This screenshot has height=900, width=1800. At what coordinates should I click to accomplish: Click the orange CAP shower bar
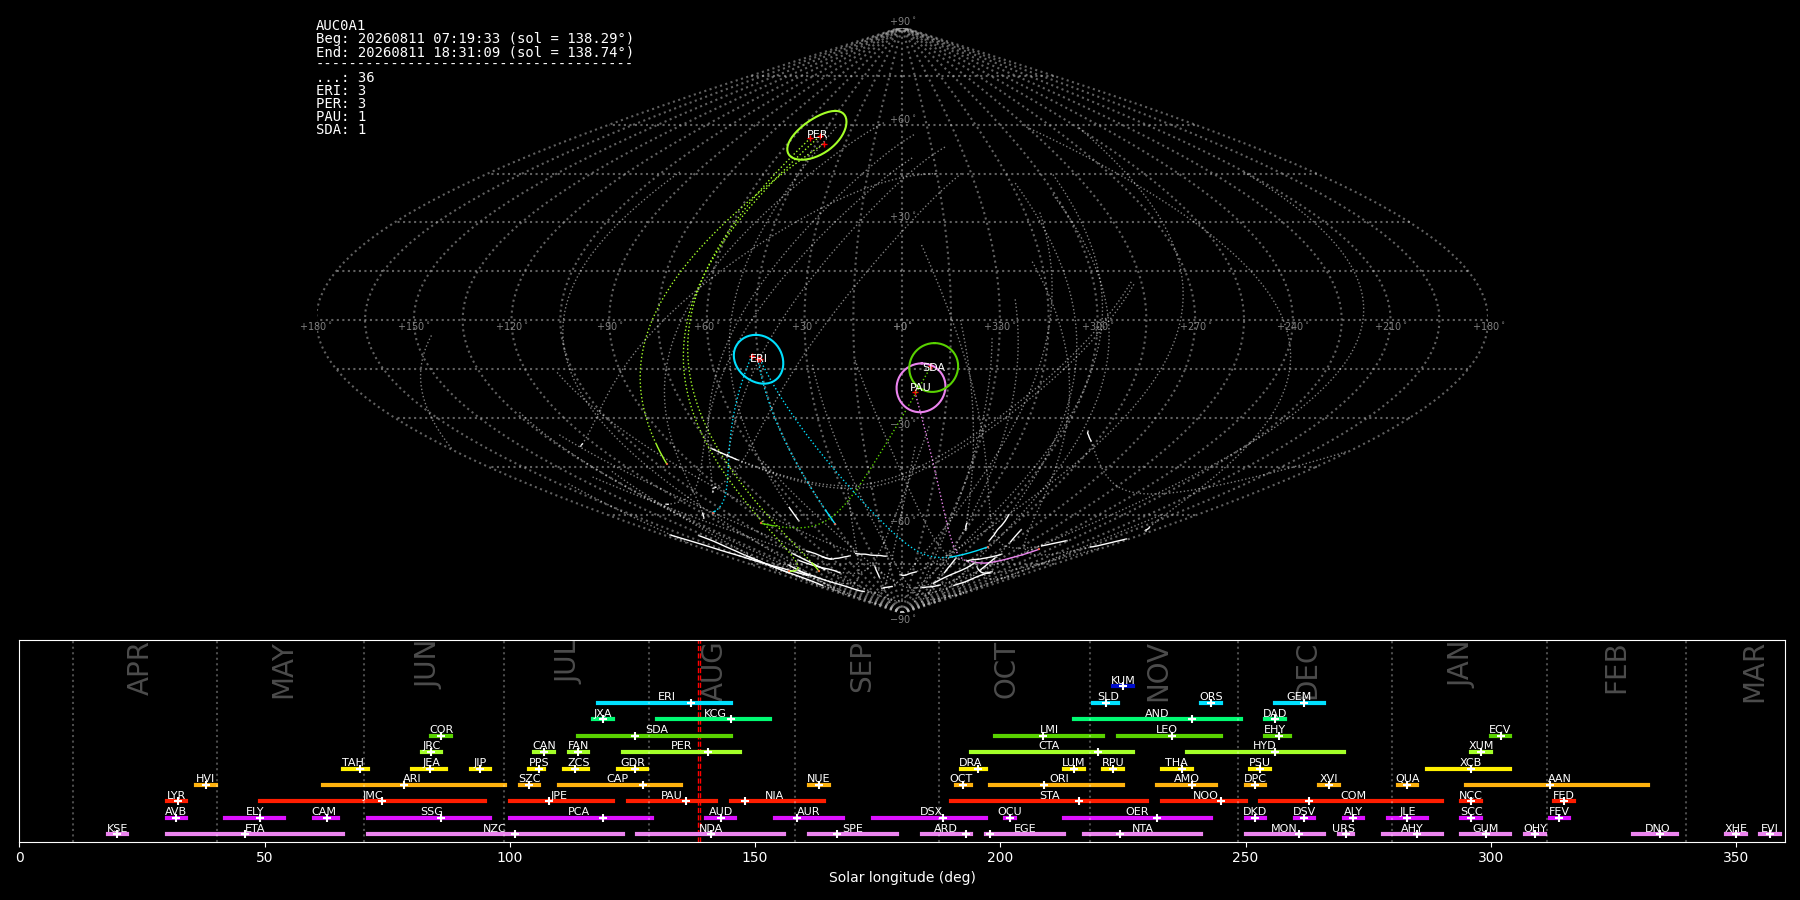[620, 785]
